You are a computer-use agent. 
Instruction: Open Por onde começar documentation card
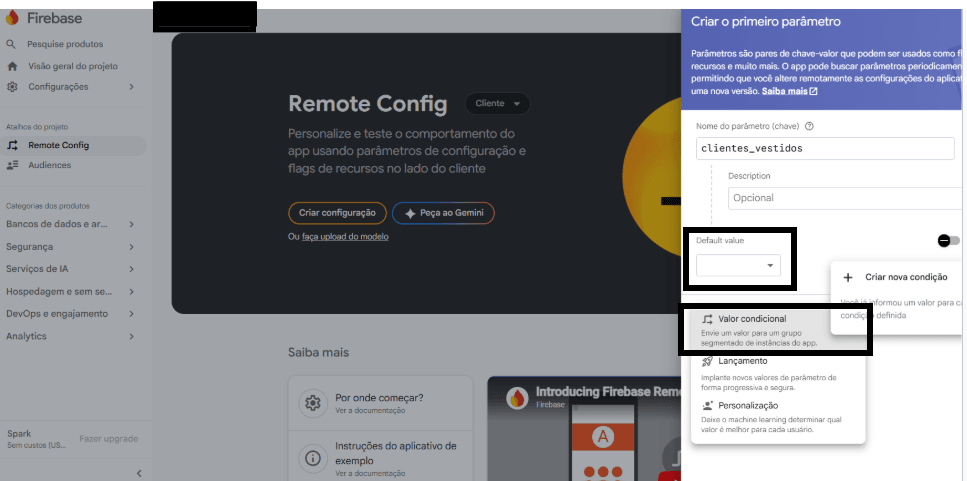click(x=380, y=403)
